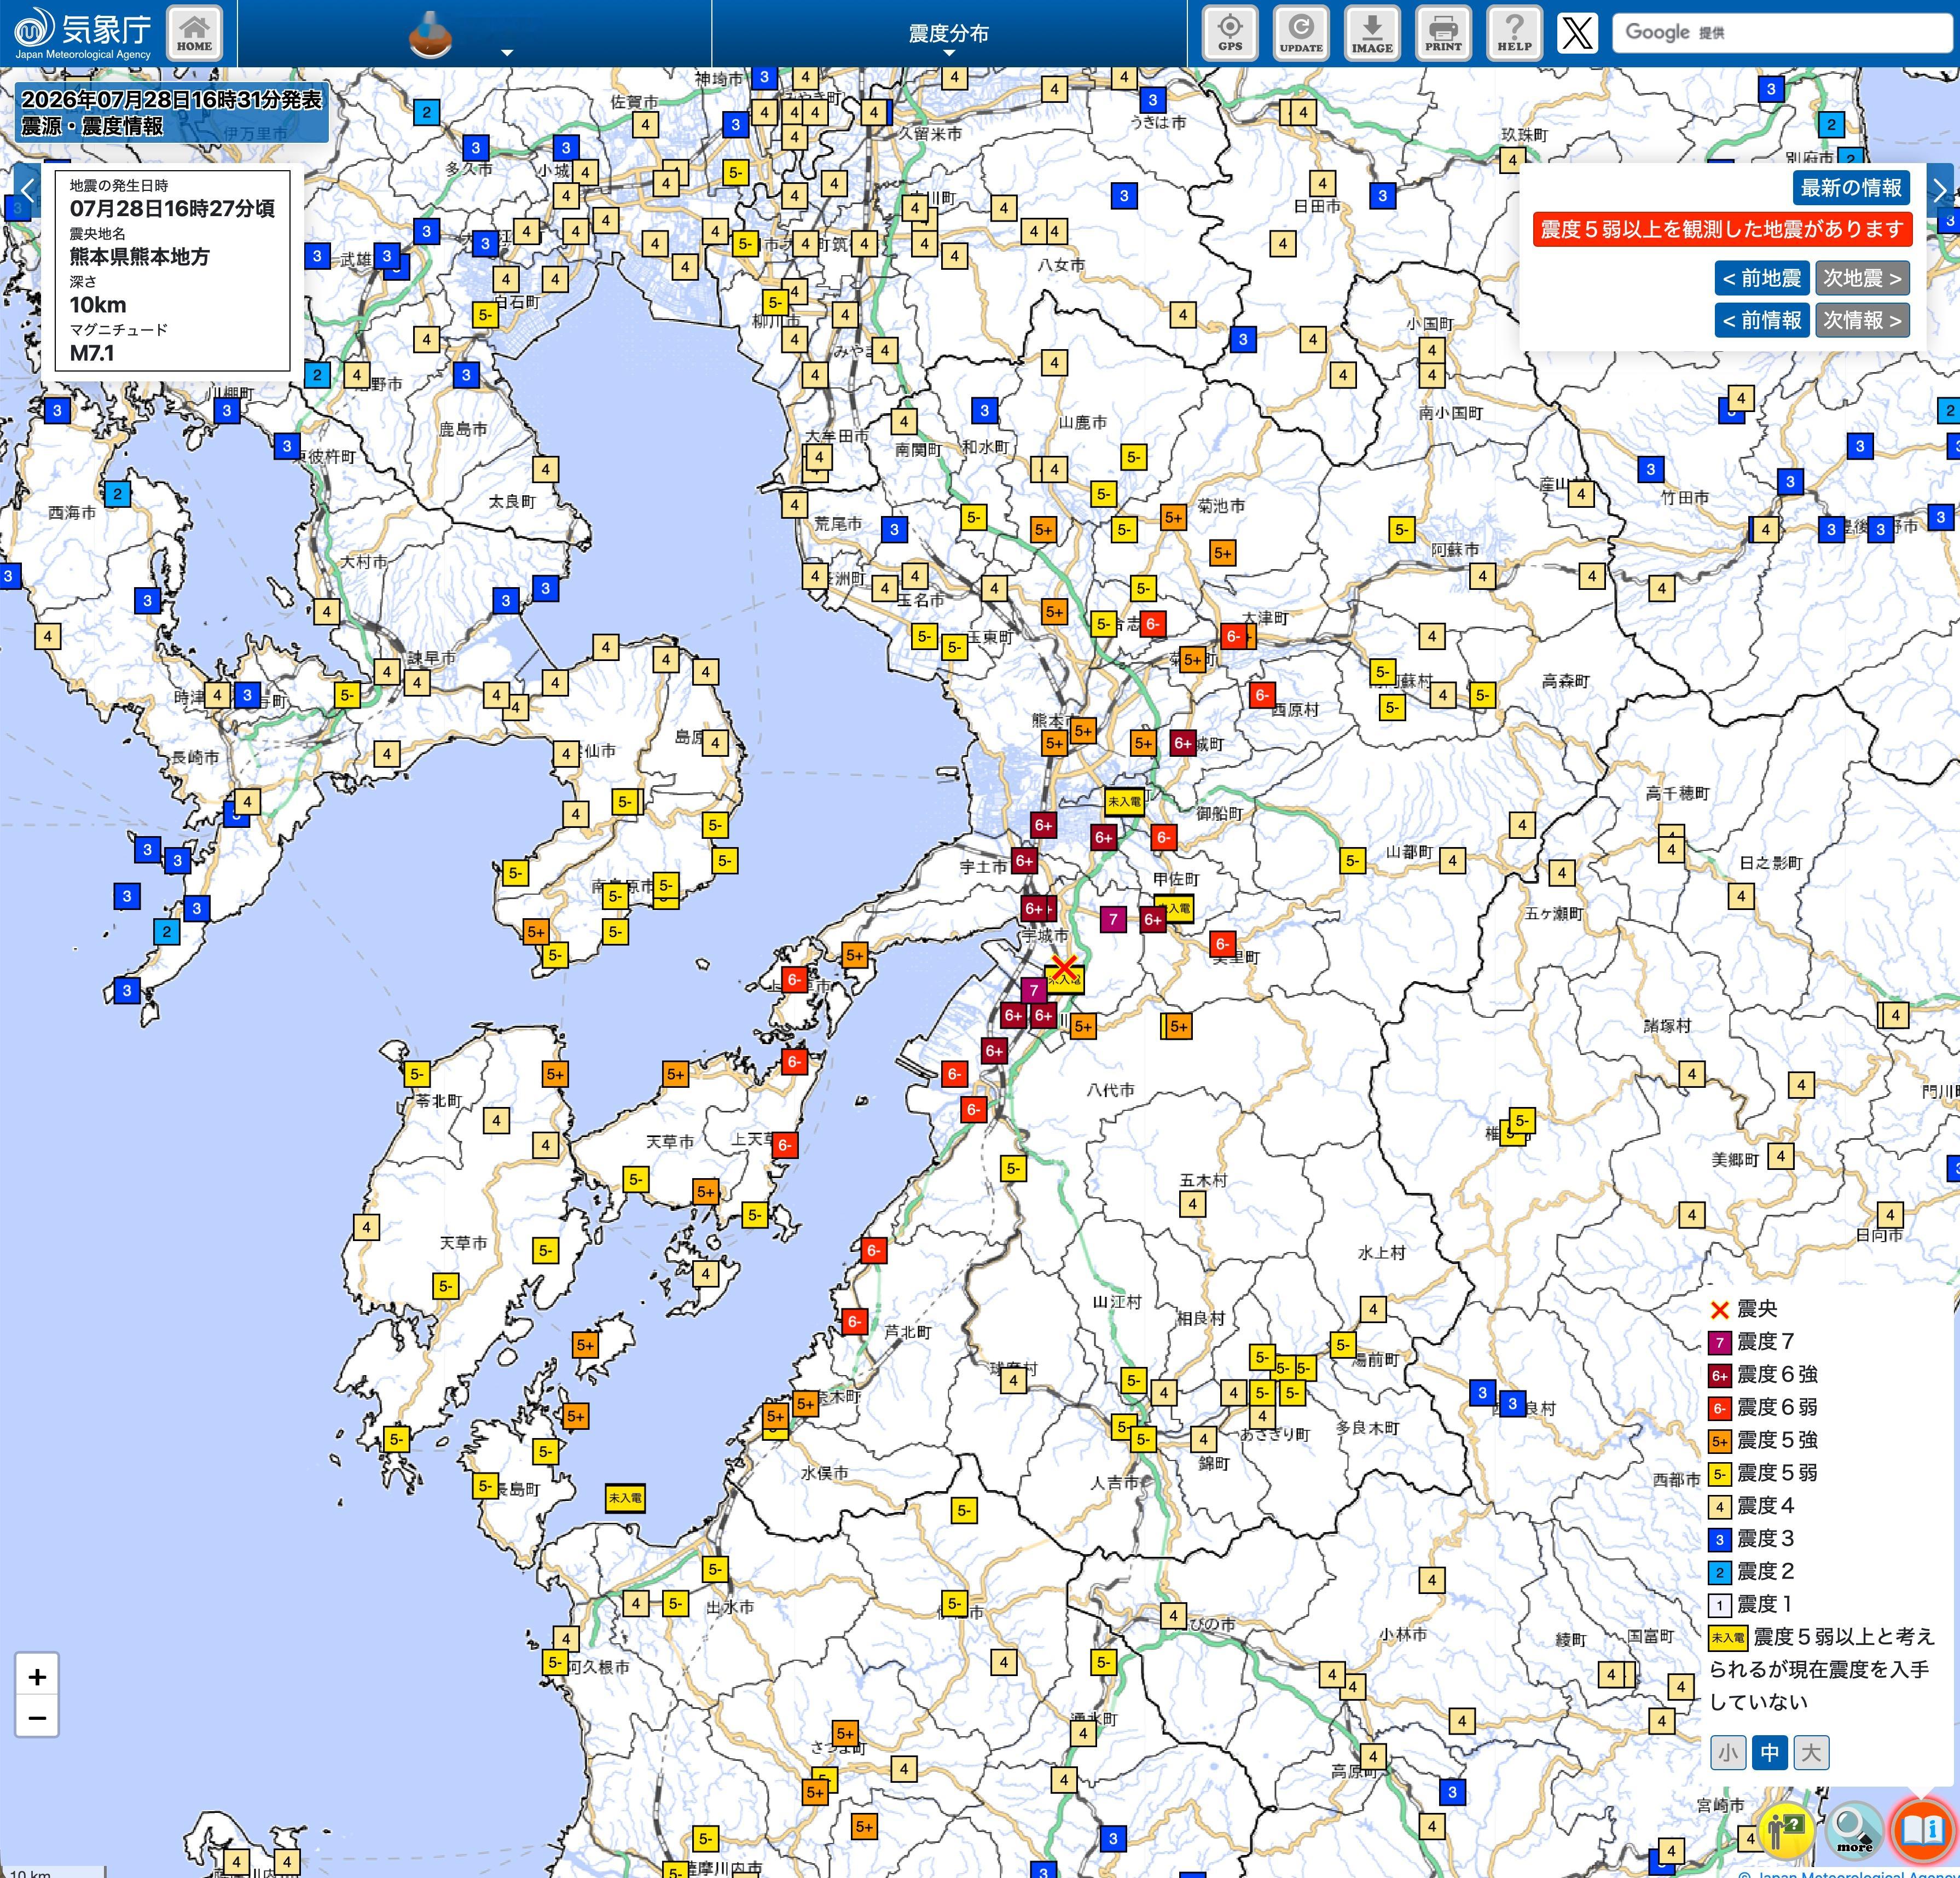Viewport: 1960px width, 1878px height.
Task: Click the HOME icon in the header
Action: [194, 33]
